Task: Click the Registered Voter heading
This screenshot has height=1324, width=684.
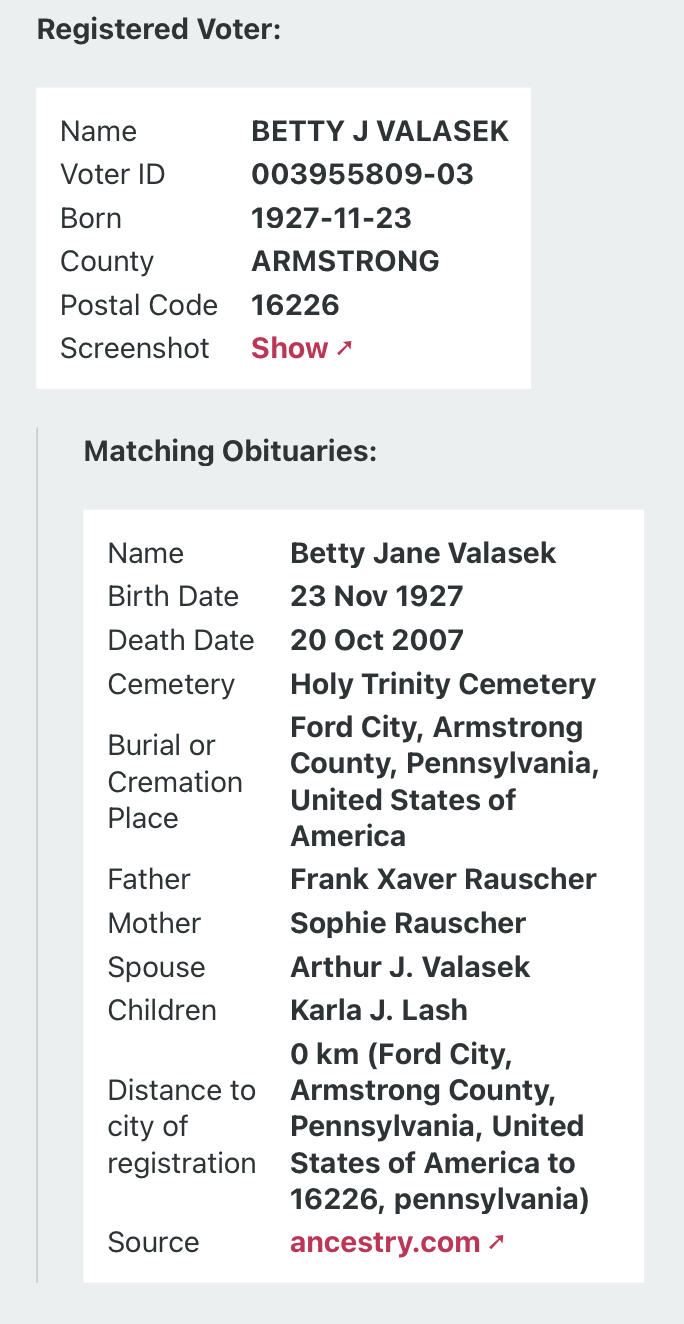Action: click(159, 29)
